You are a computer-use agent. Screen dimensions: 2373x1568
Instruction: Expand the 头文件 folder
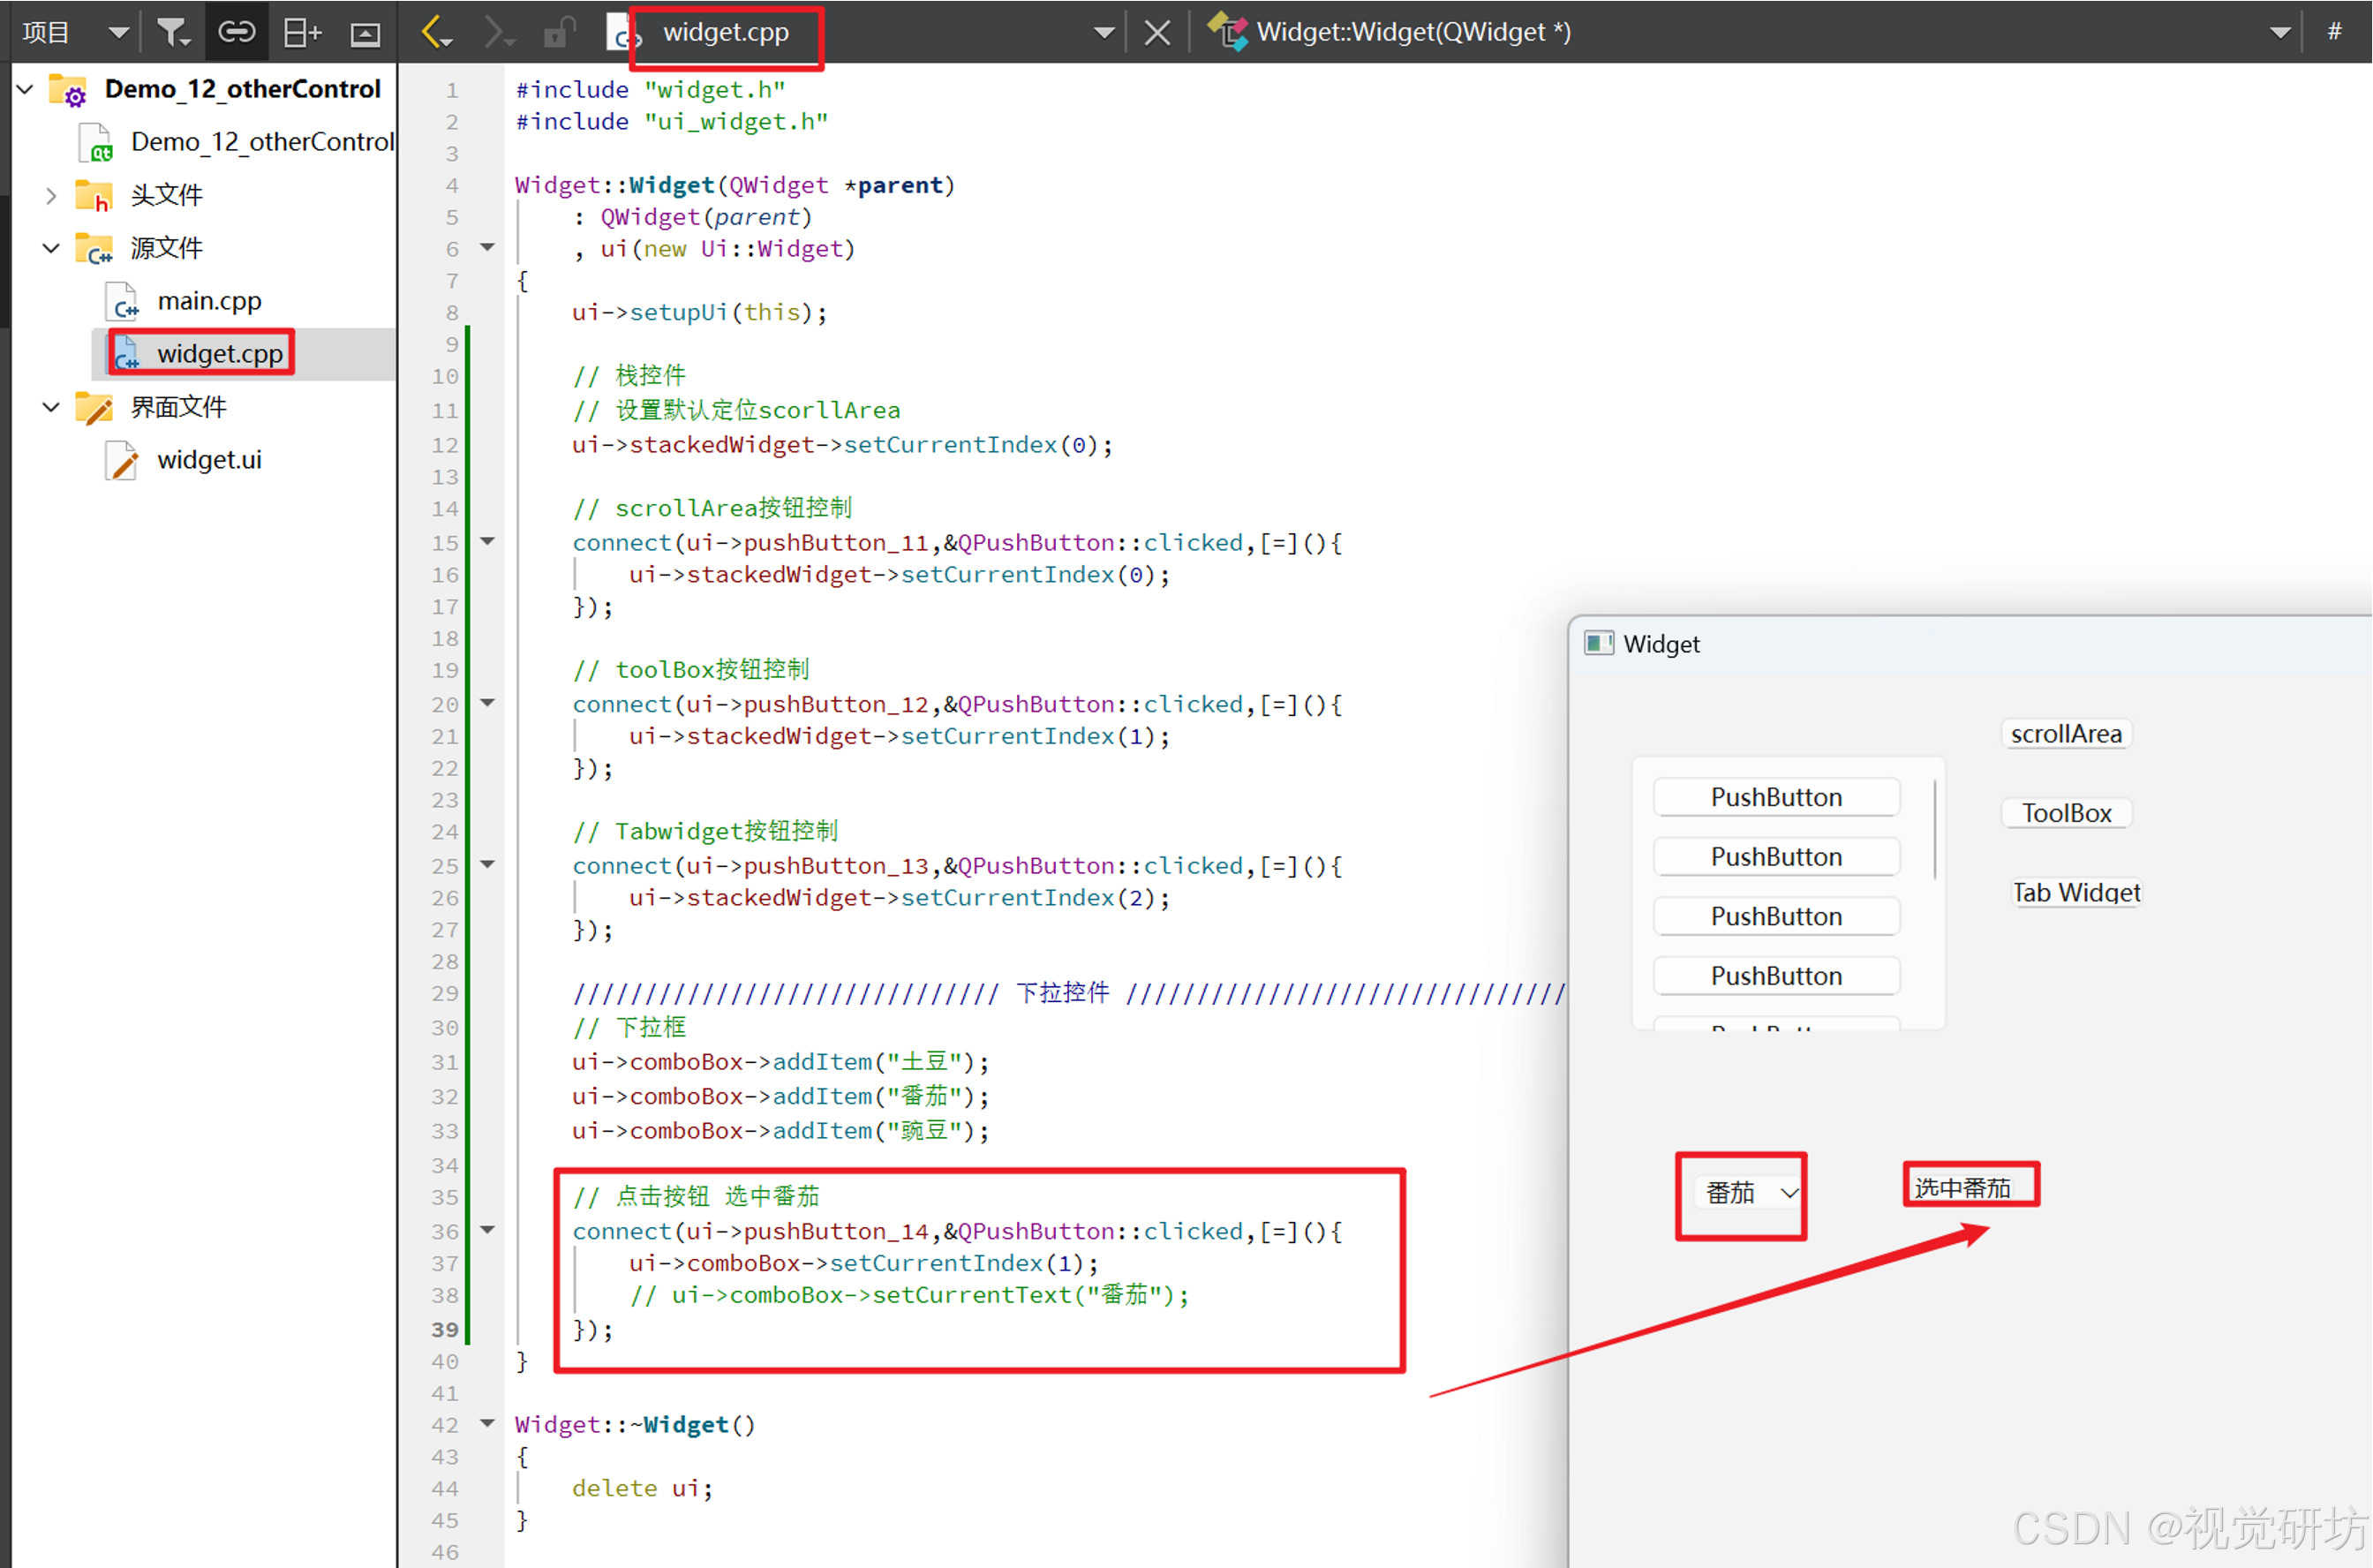click(51, 195)
